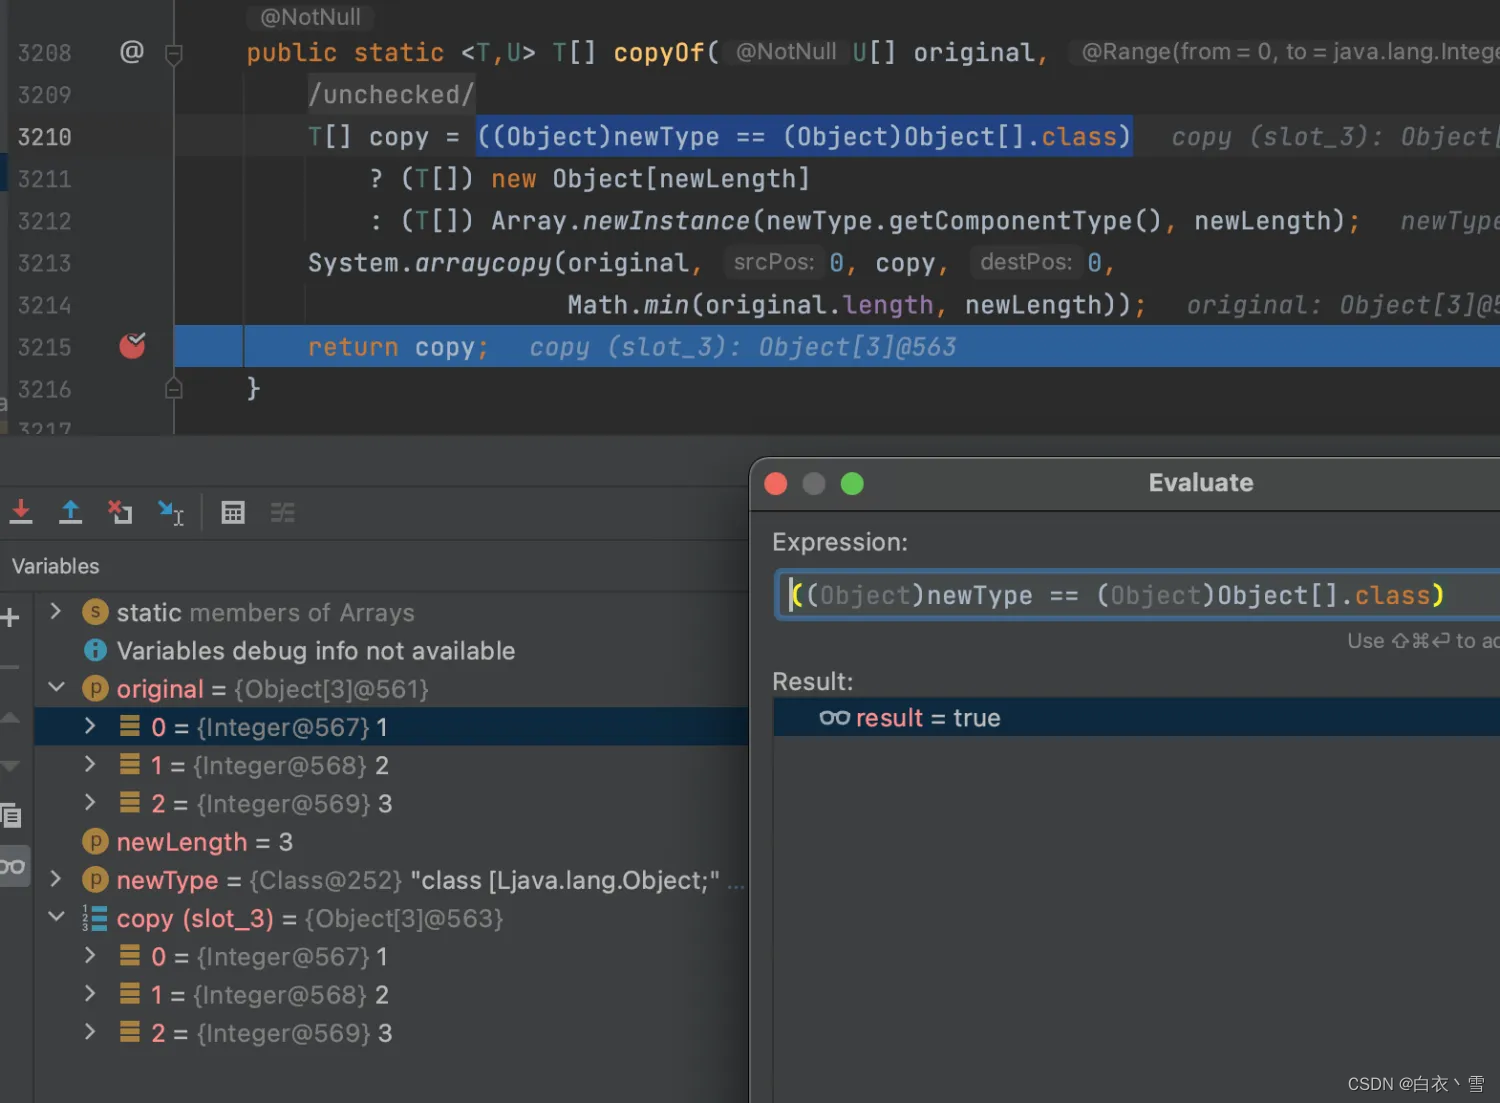
Task: Click the Drop Frame icon in debugger toolbar
Action: 120,512
